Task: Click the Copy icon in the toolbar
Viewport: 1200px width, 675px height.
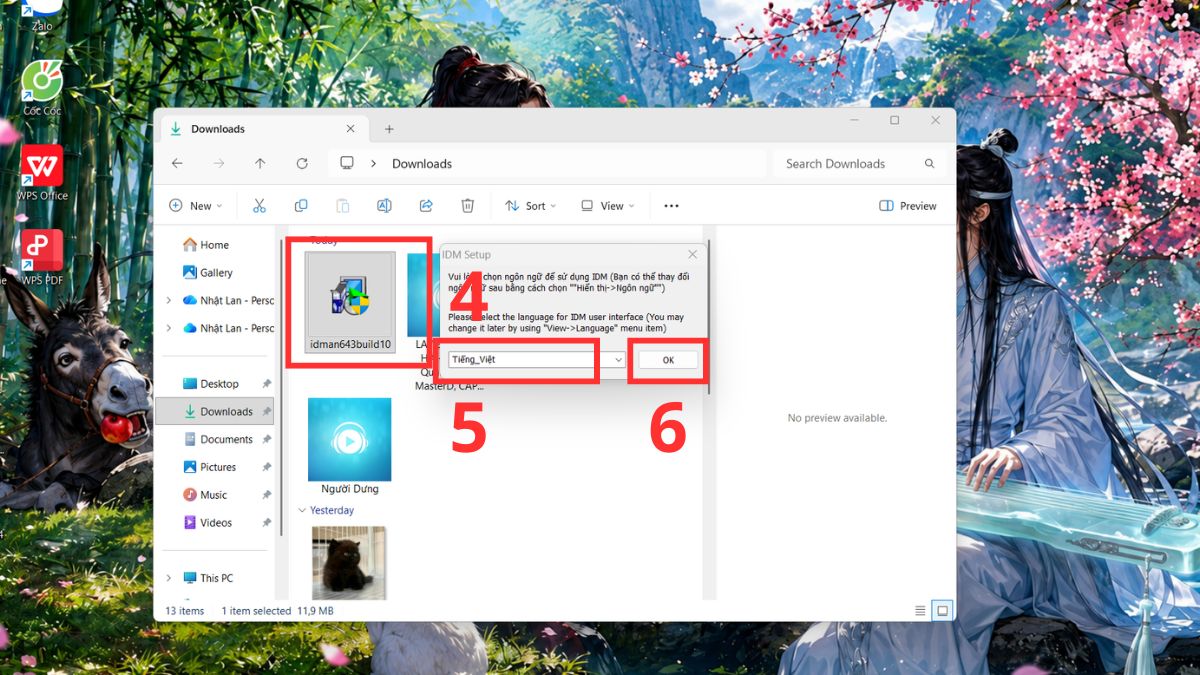Action: [x=301, y=206]
